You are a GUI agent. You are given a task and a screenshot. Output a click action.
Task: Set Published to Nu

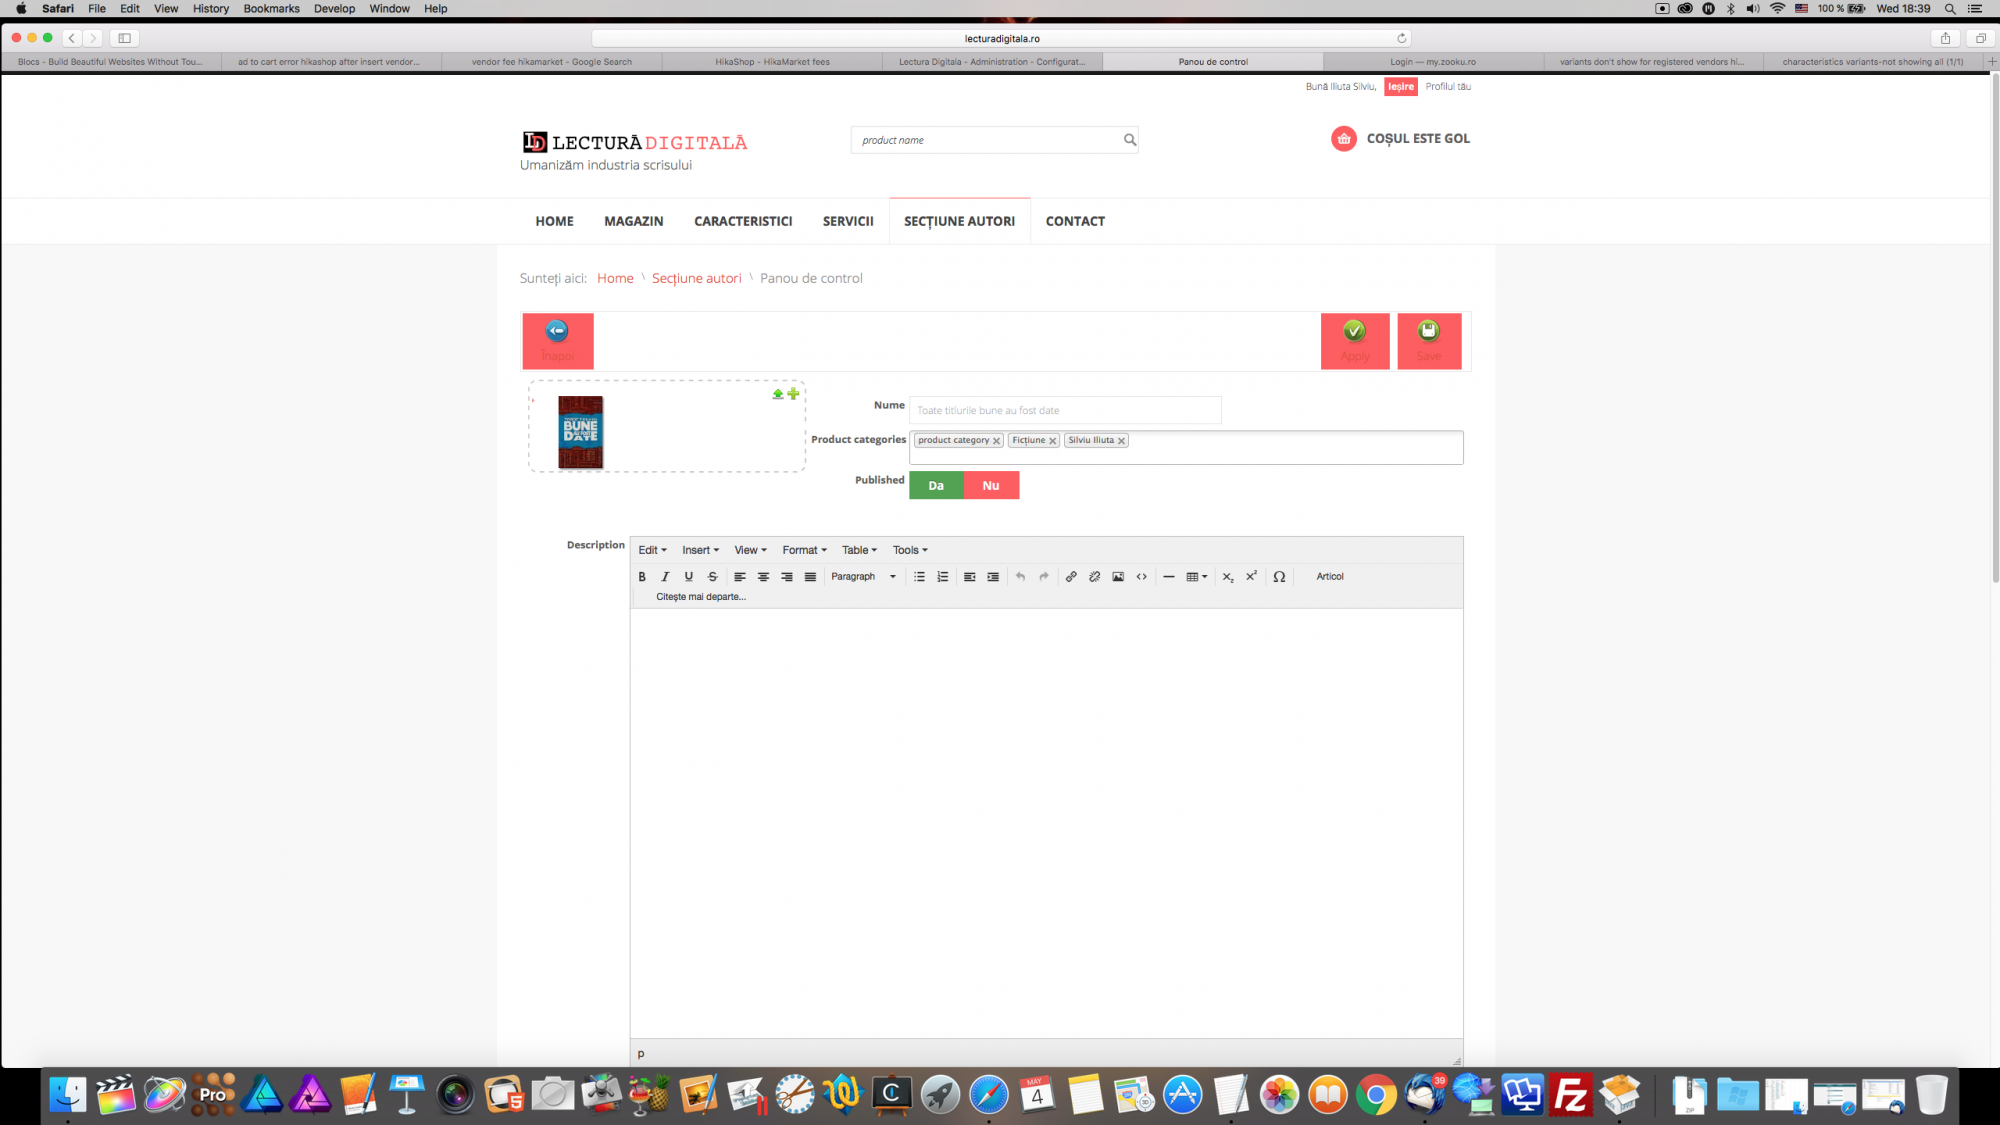(991, 486)
